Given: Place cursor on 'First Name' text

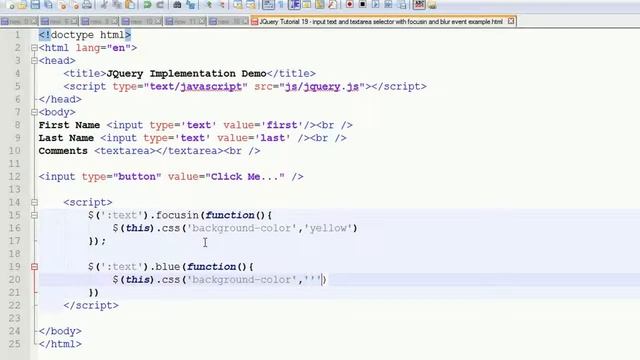Looking at the screenshot, I should click(69, 125).
